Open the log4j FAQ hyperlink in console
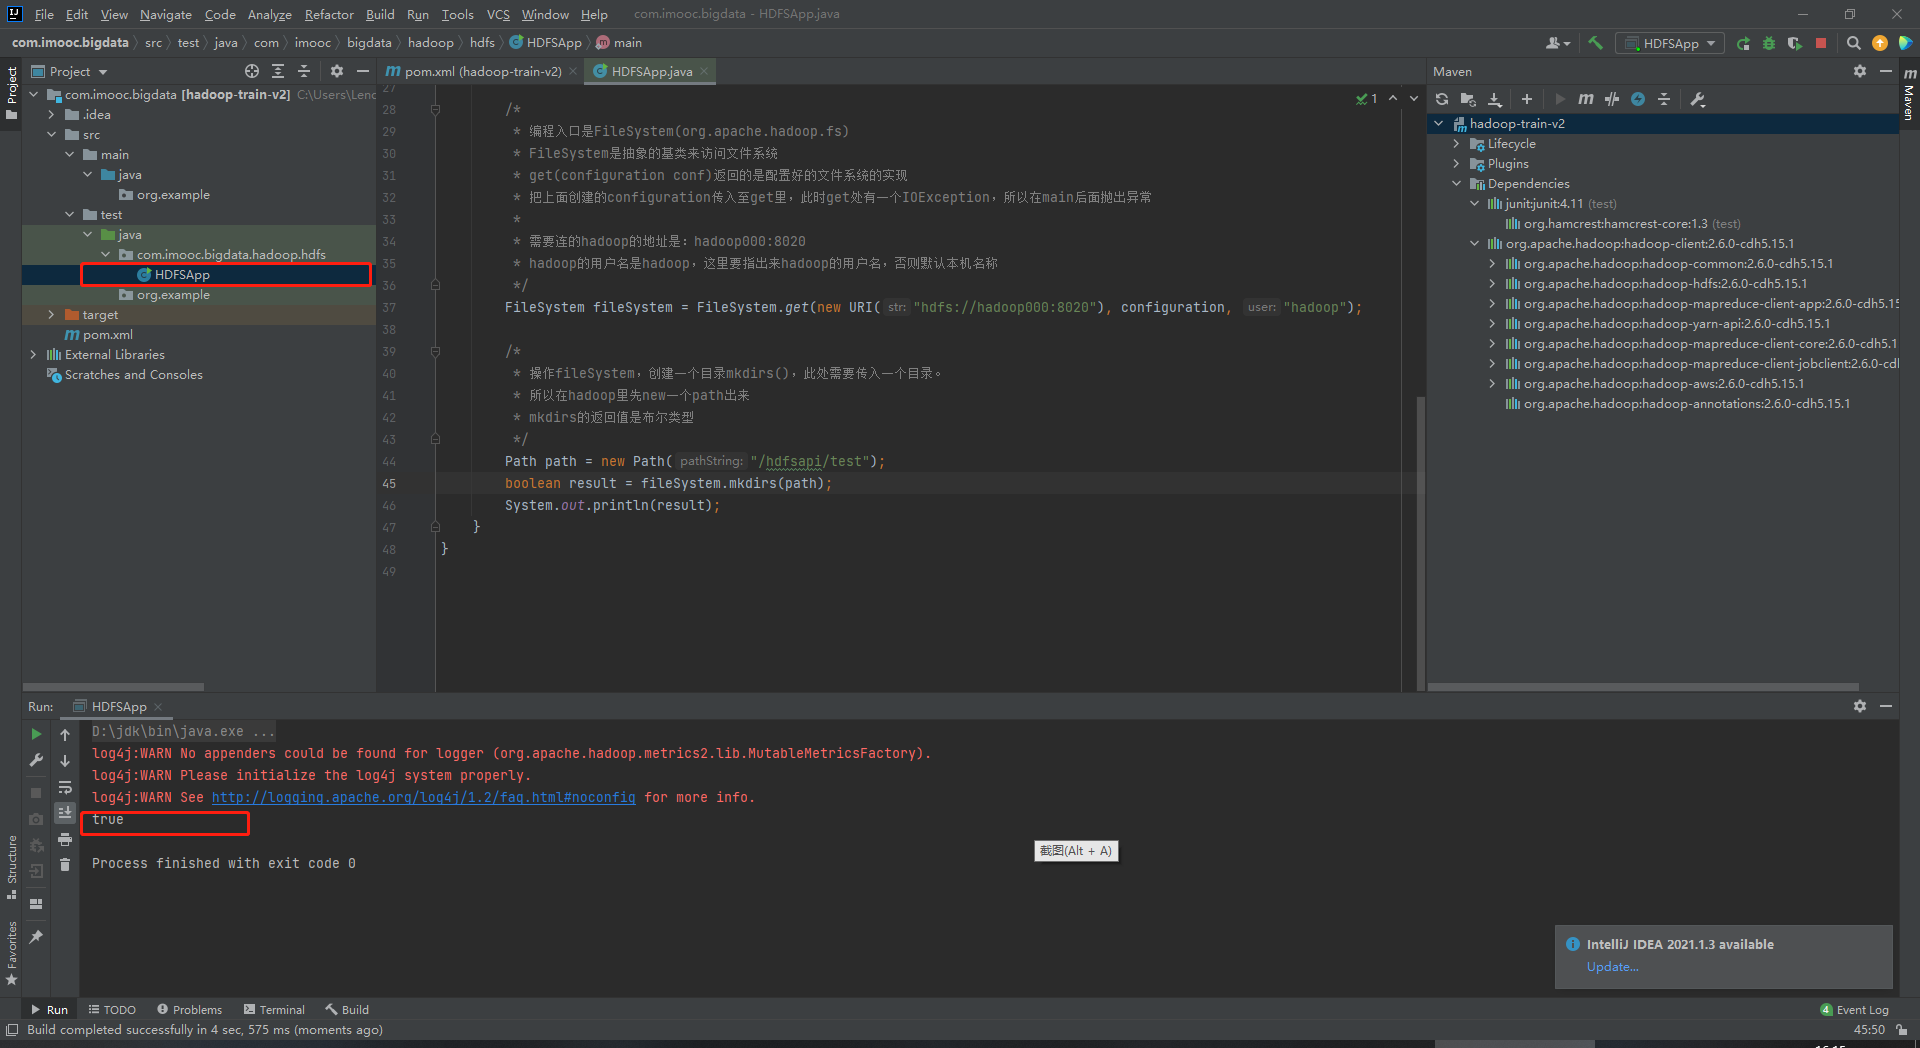The width and height of the screenshot is (1920, 1048). pos(423,797)
